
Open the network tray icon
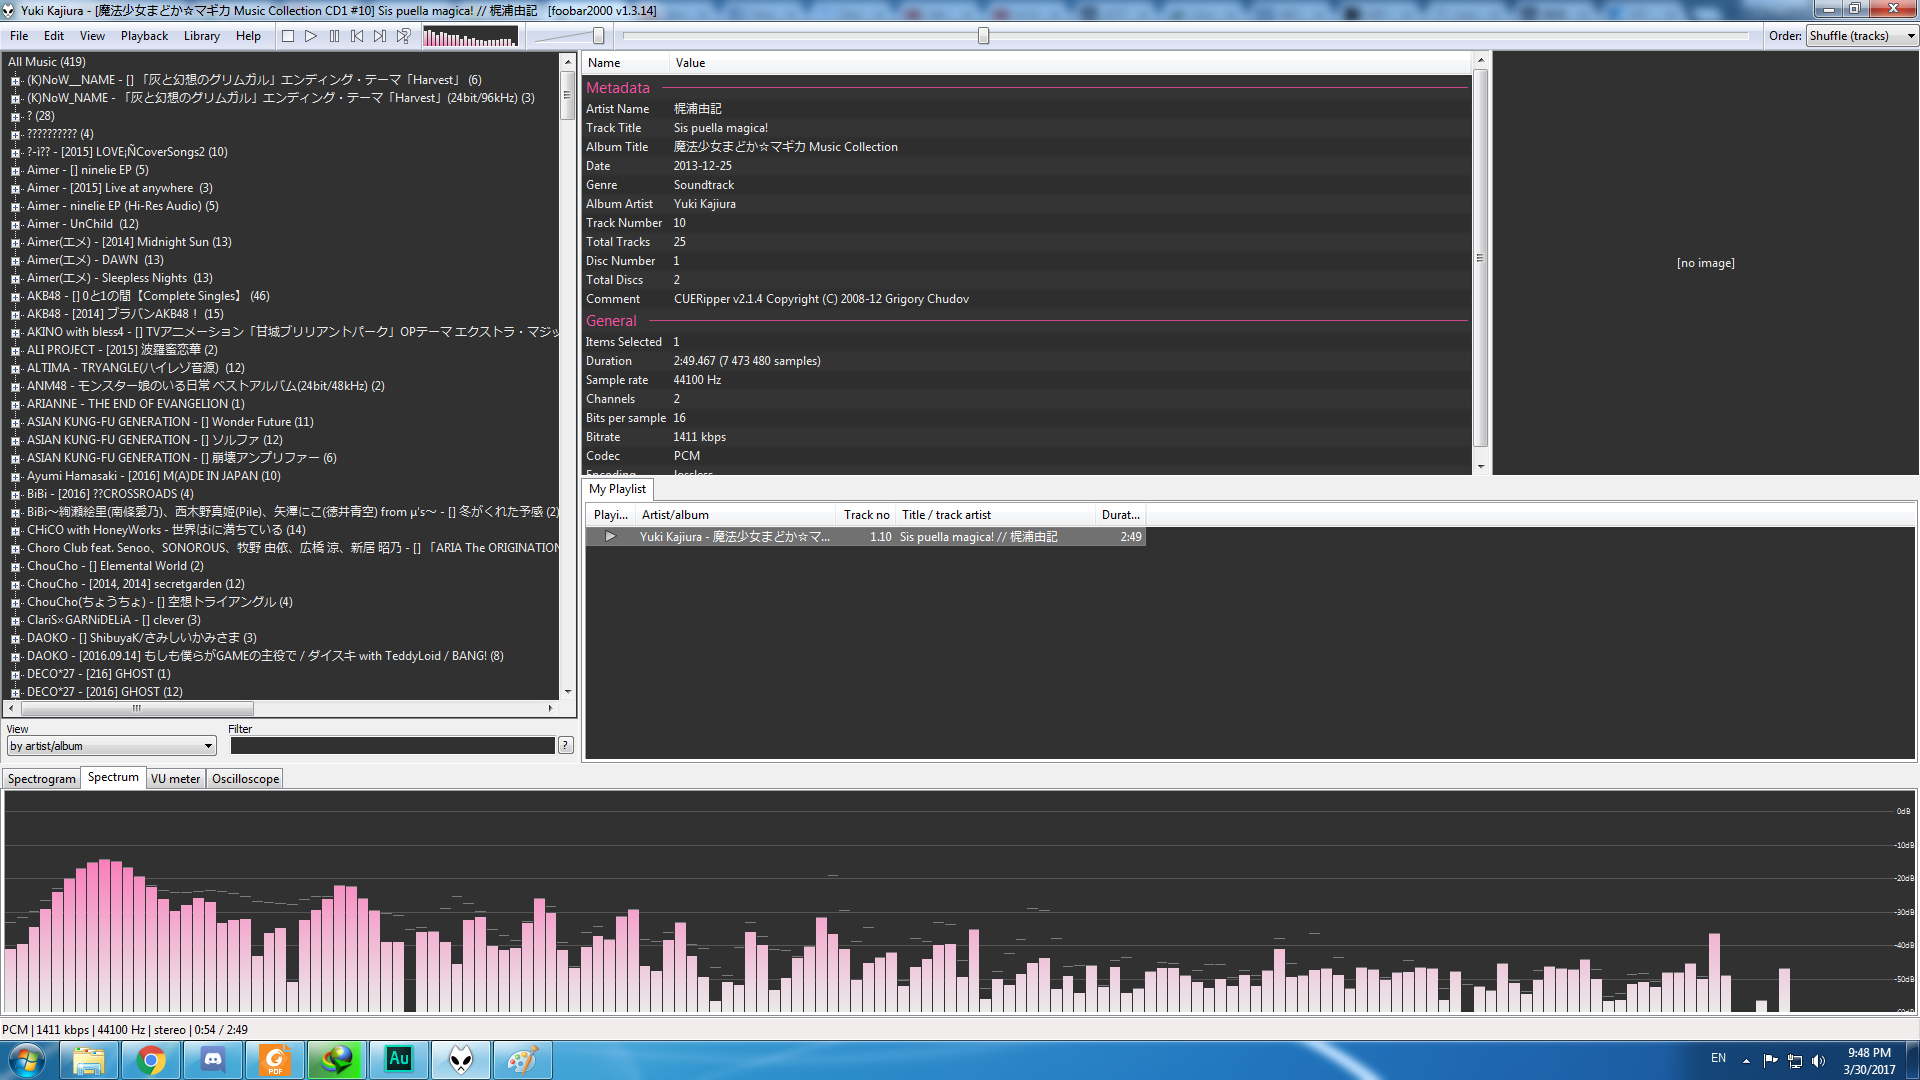[x=1795, y=1061]
